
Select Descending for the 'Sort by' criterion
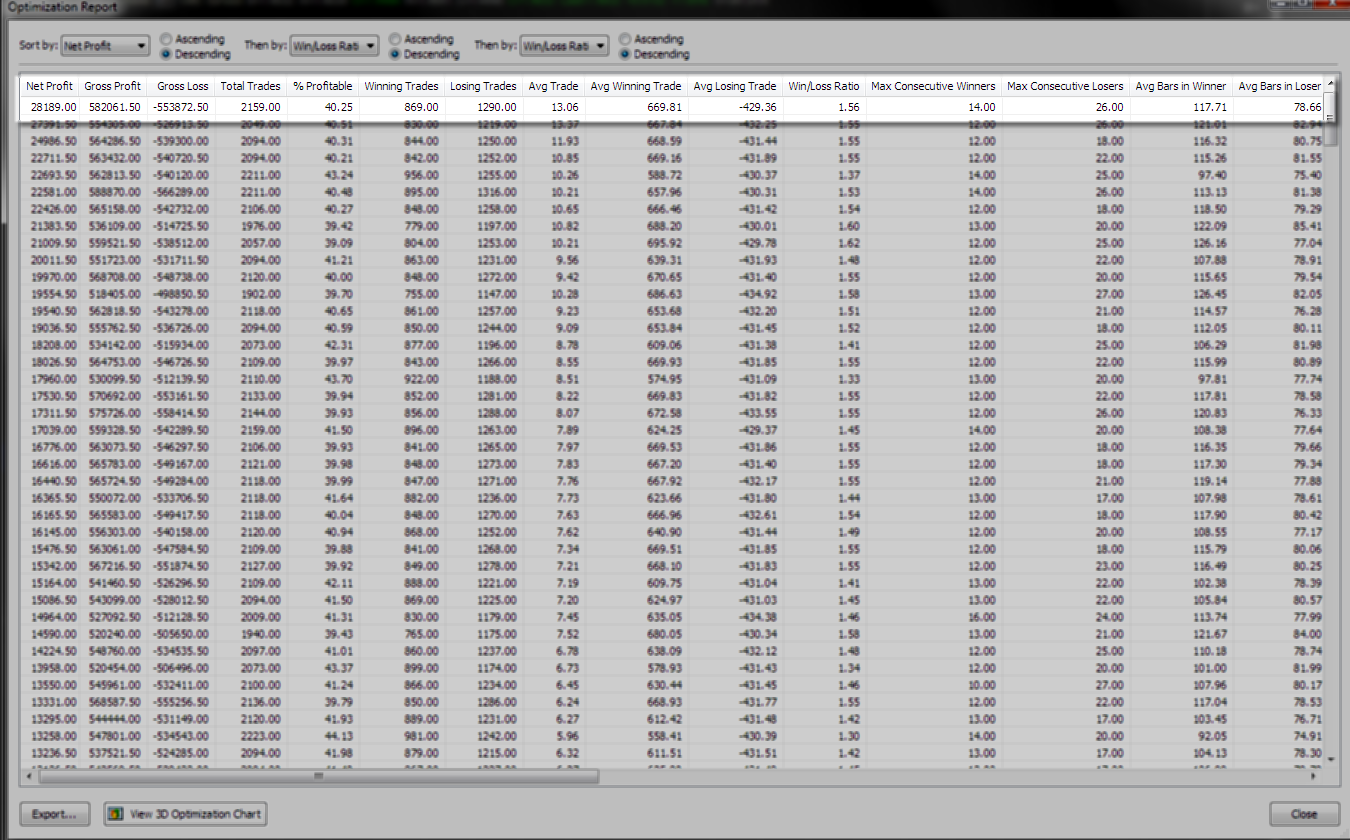pos(195,54)
